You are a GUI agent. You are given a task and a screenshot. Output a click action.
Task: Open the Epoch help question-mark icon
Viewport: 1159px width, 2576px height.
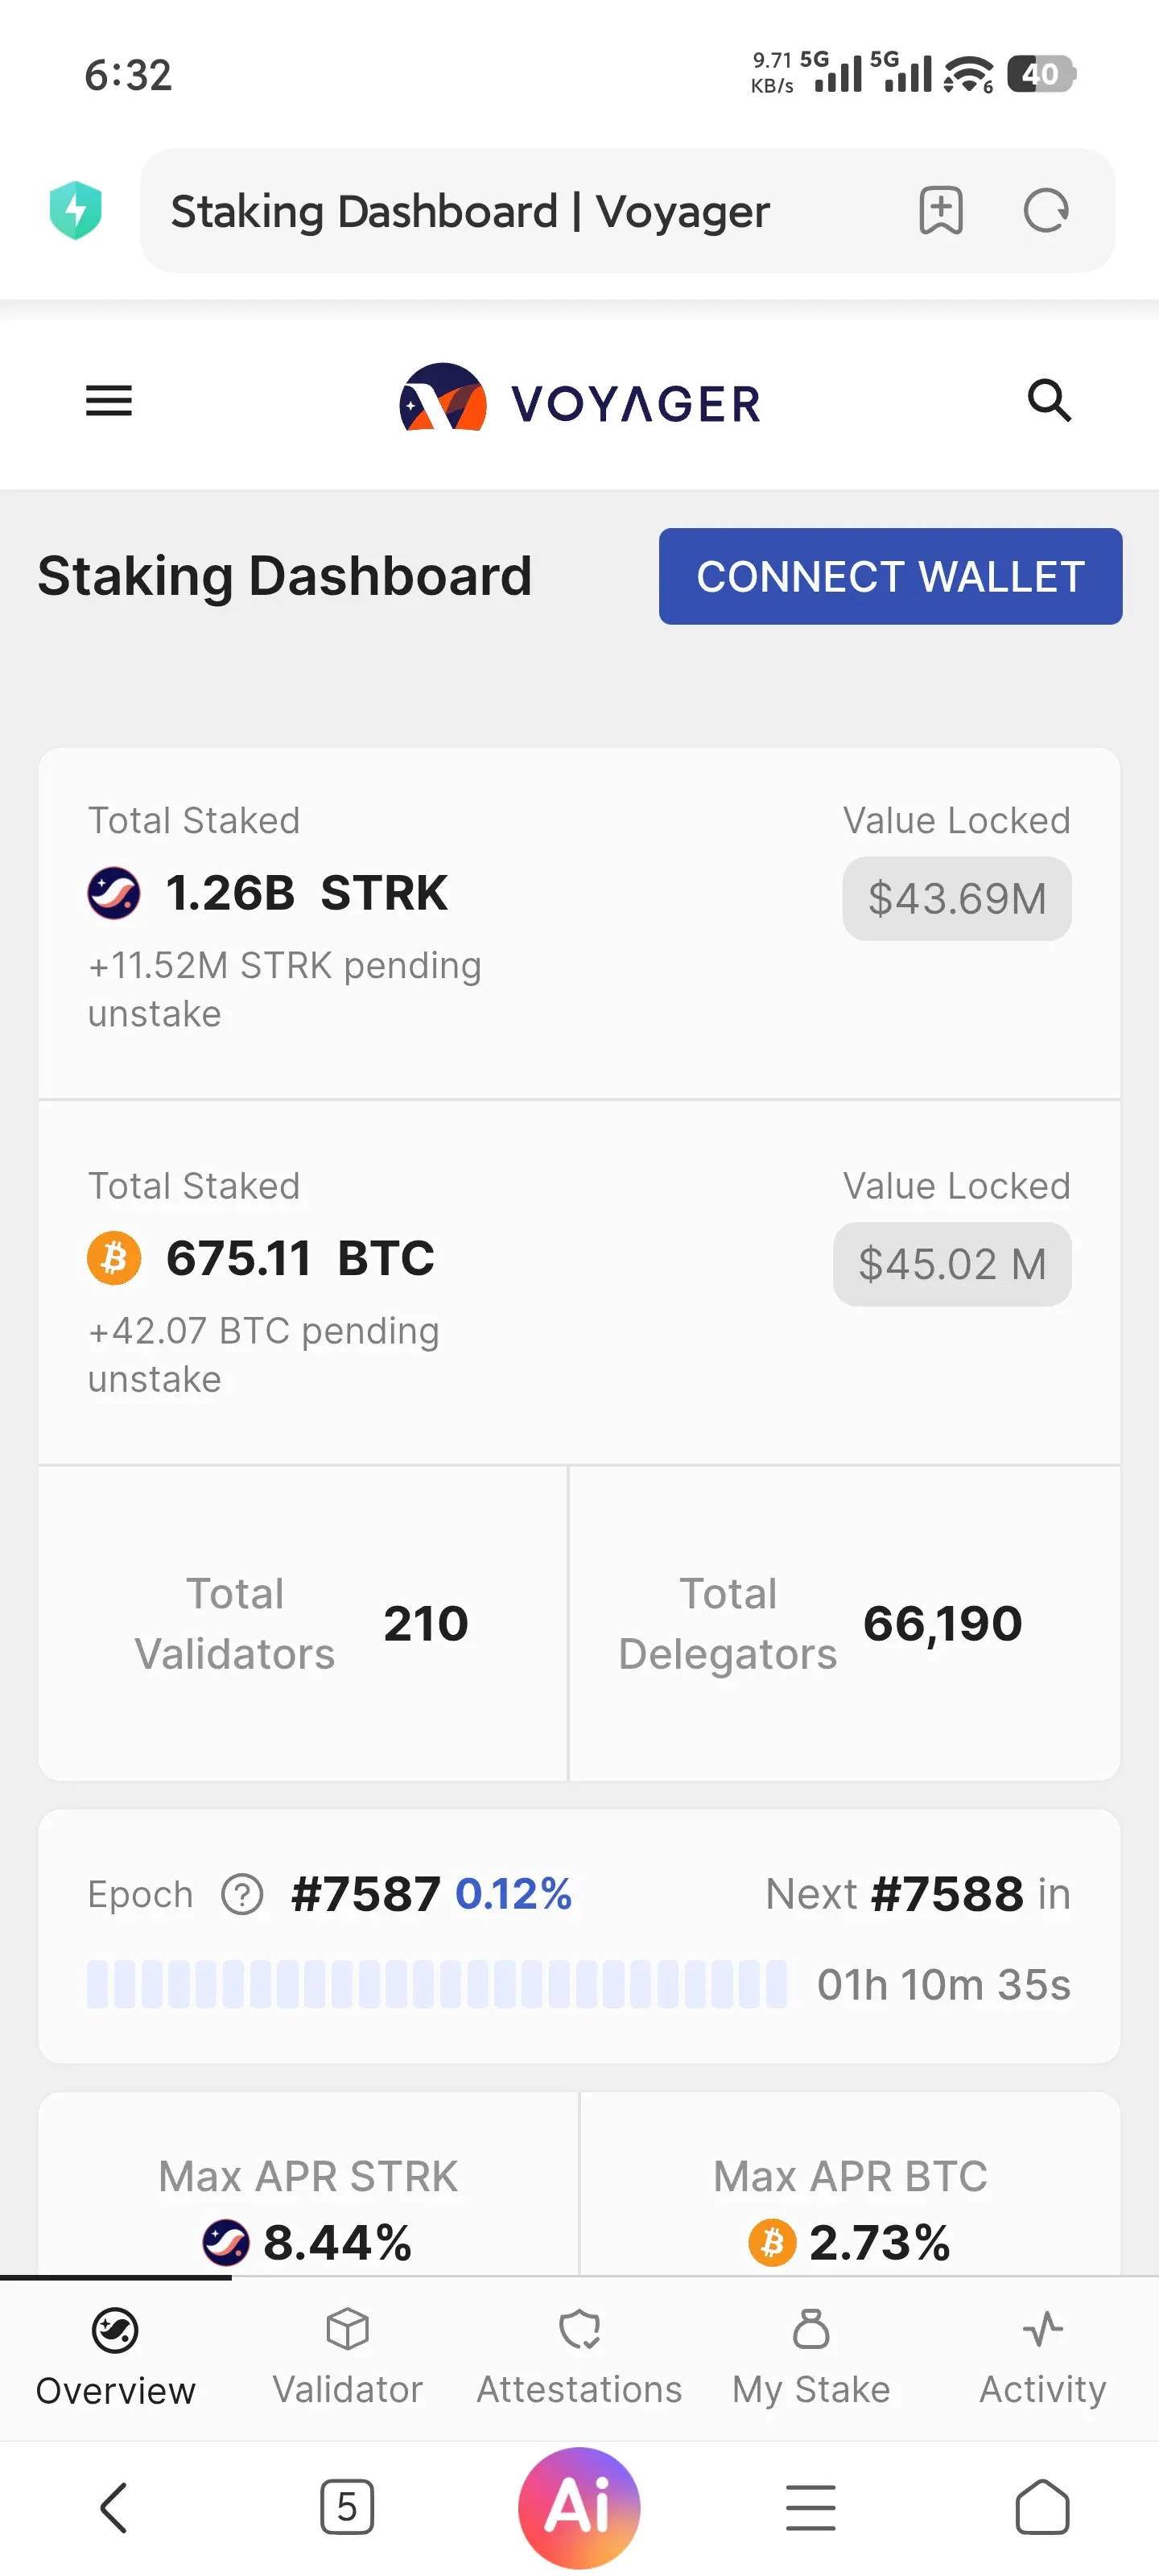click(x=242, y=1894)
